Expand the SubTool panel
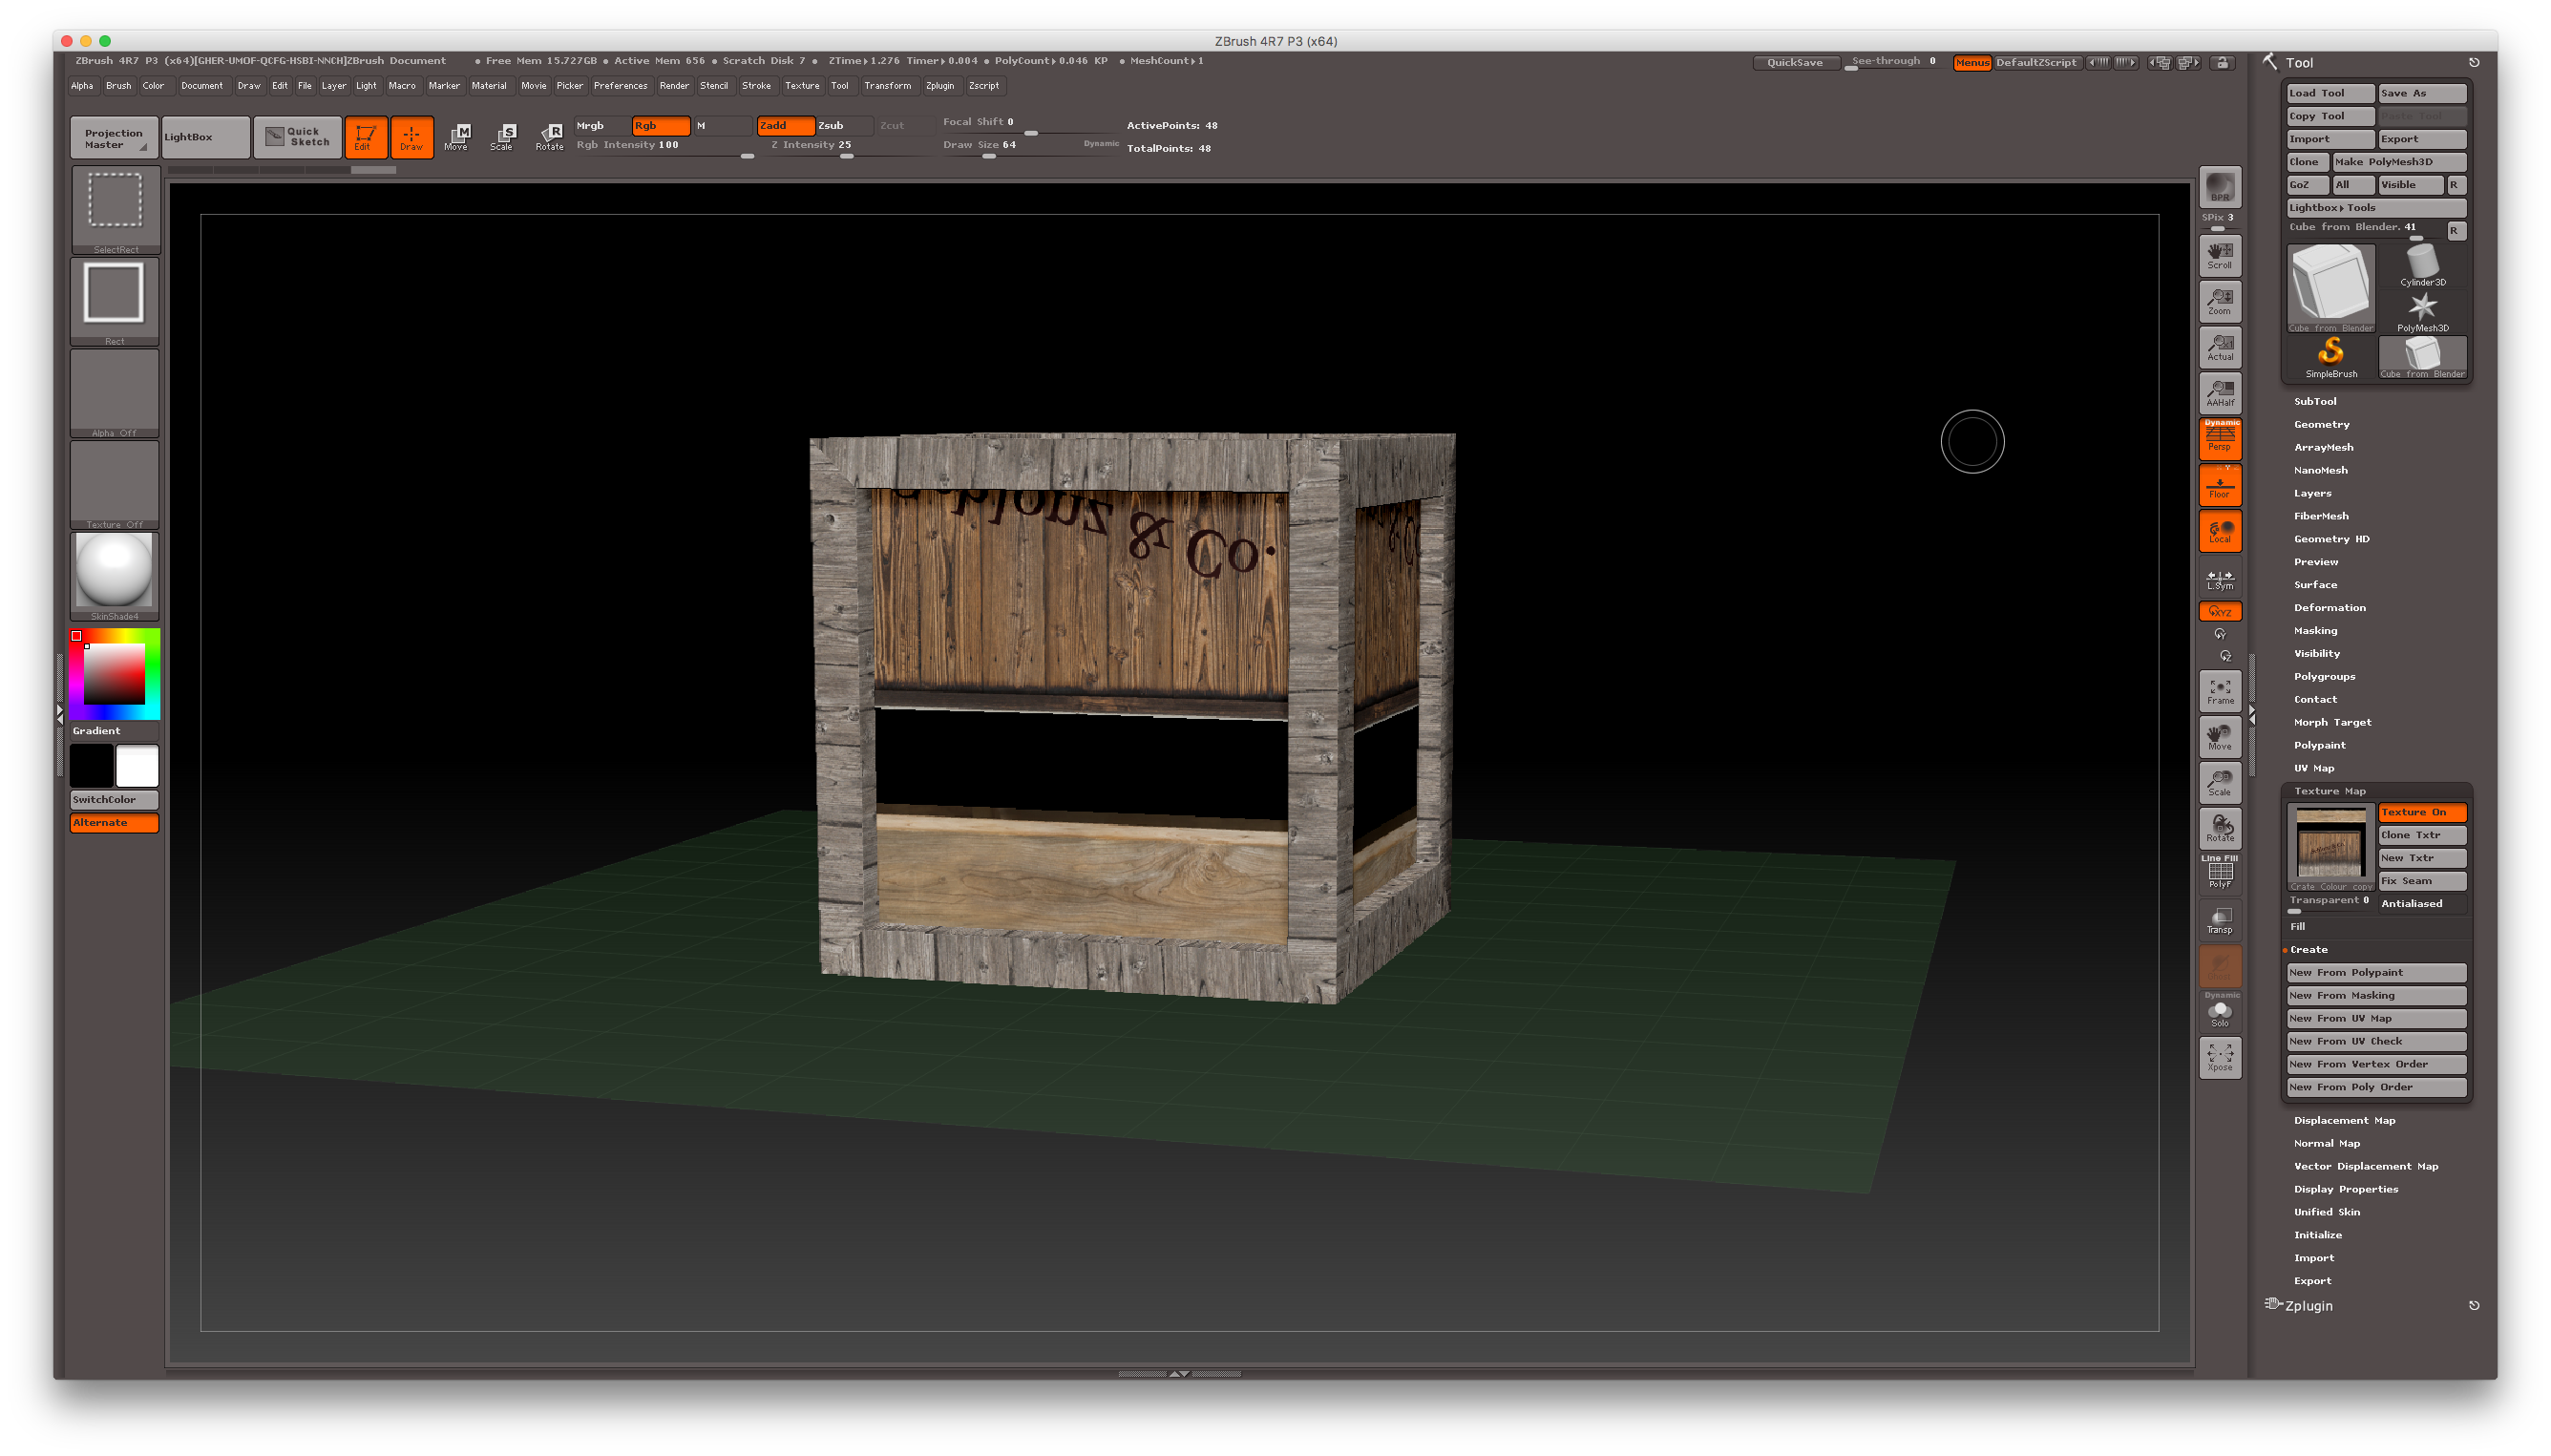 tap(2314, 399)
